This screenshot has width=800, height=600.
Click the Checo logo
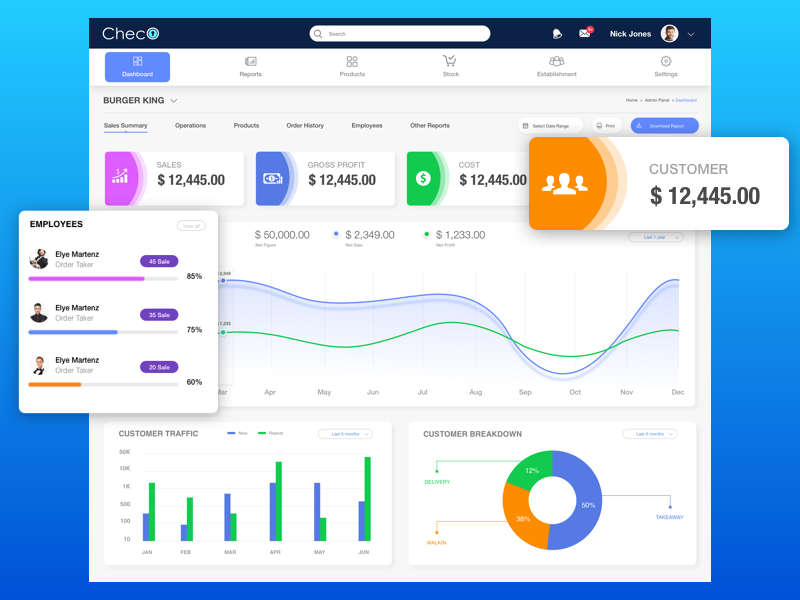point(131,34)
